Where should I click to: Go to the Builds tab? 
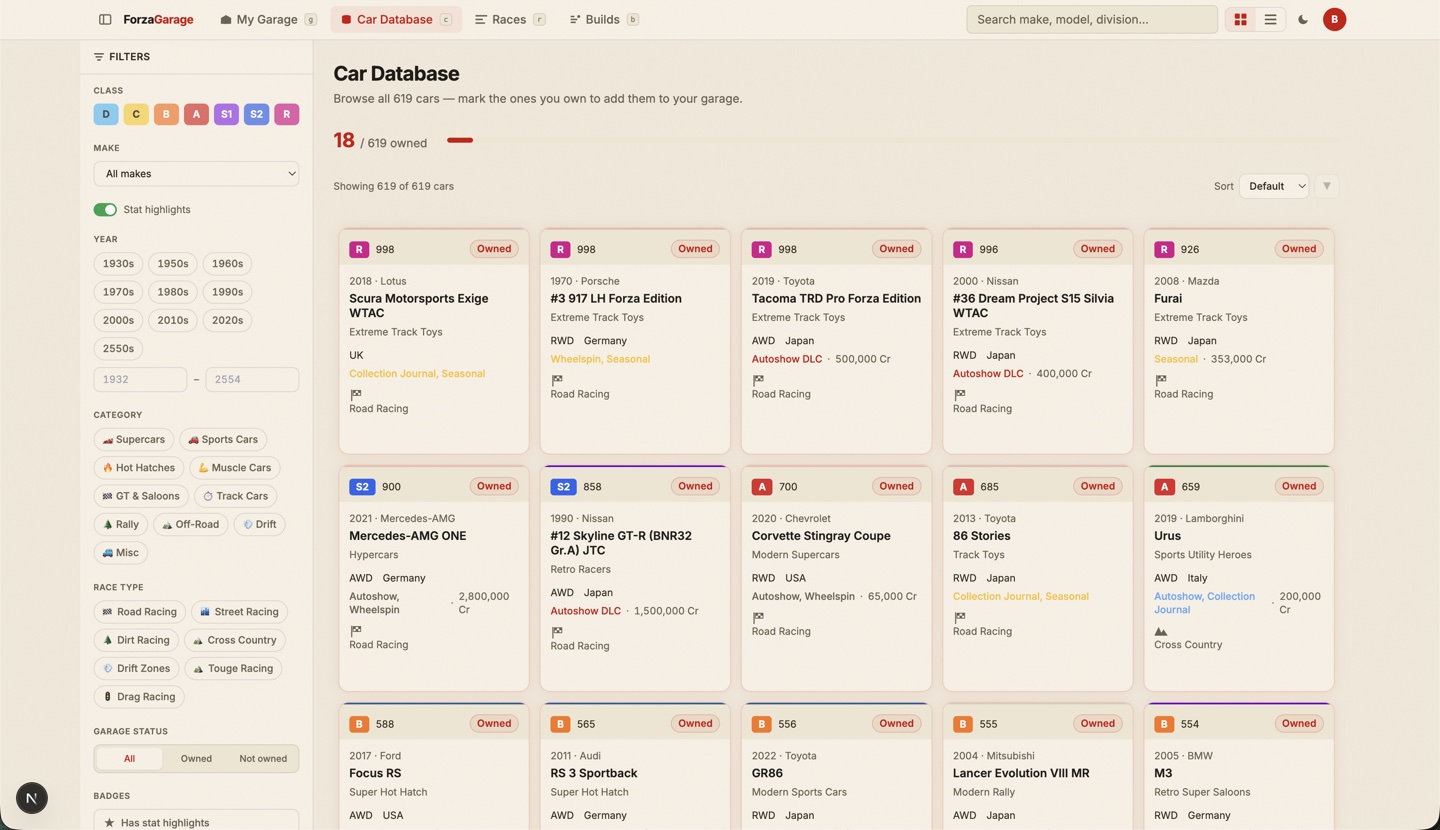(603, 19)
